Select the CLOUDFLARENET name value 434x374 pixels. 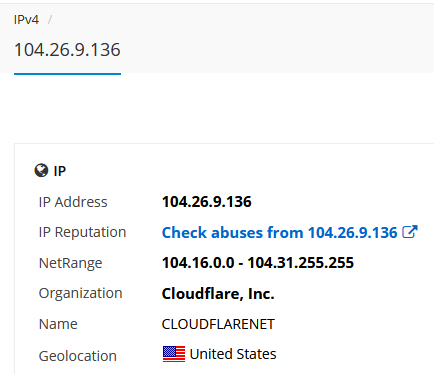[x=218, y=324]
